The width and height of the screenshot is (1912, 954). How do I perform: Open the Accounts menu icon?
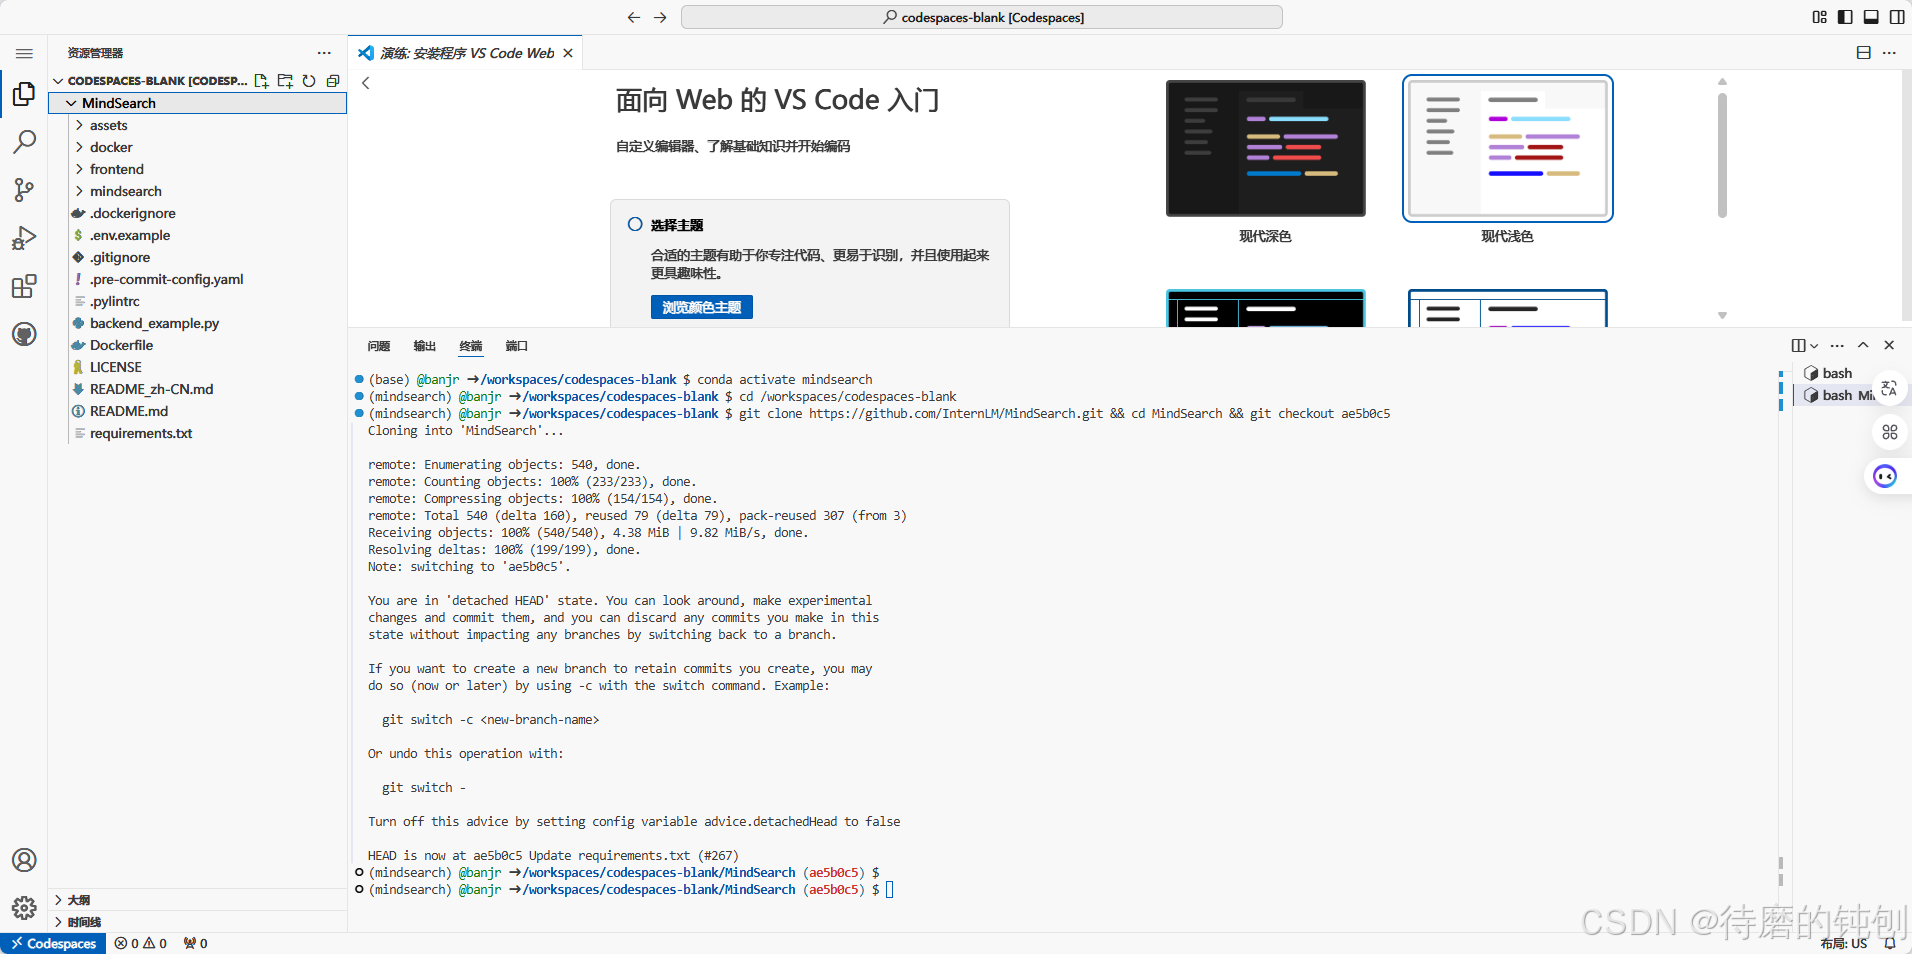pos(24,860)
